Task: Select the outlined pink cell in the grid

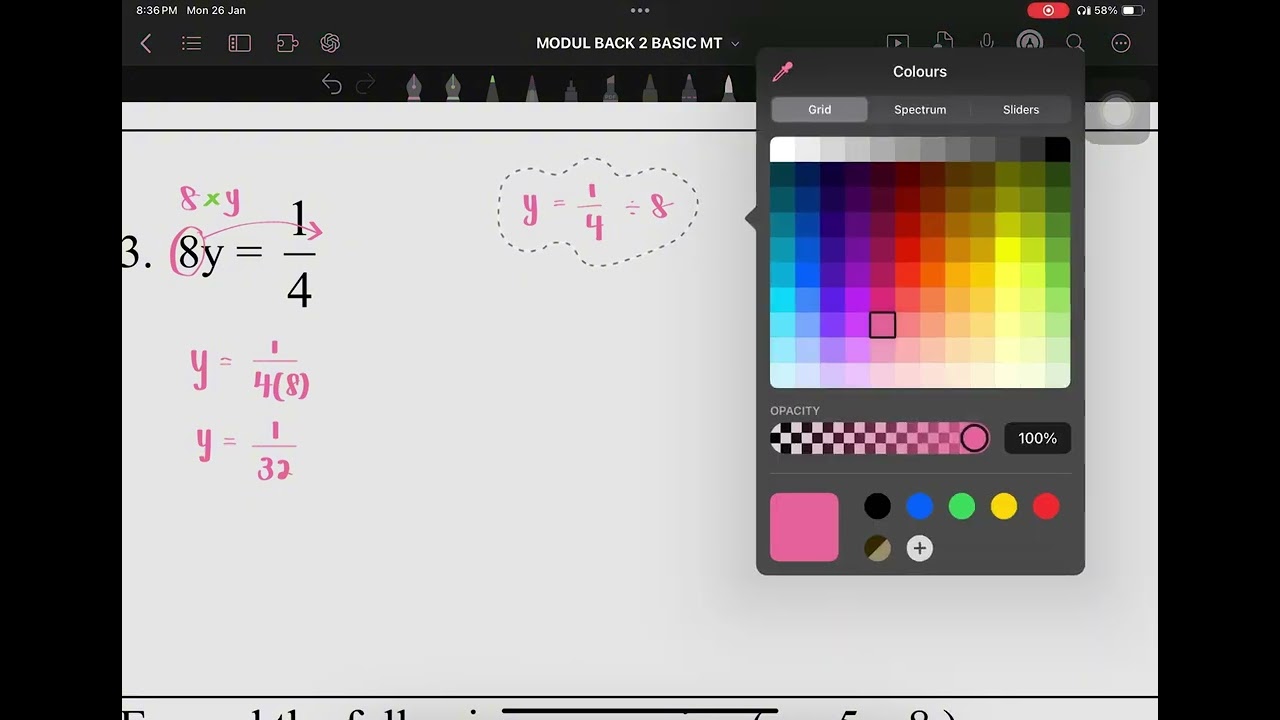Action: point(882,325)
